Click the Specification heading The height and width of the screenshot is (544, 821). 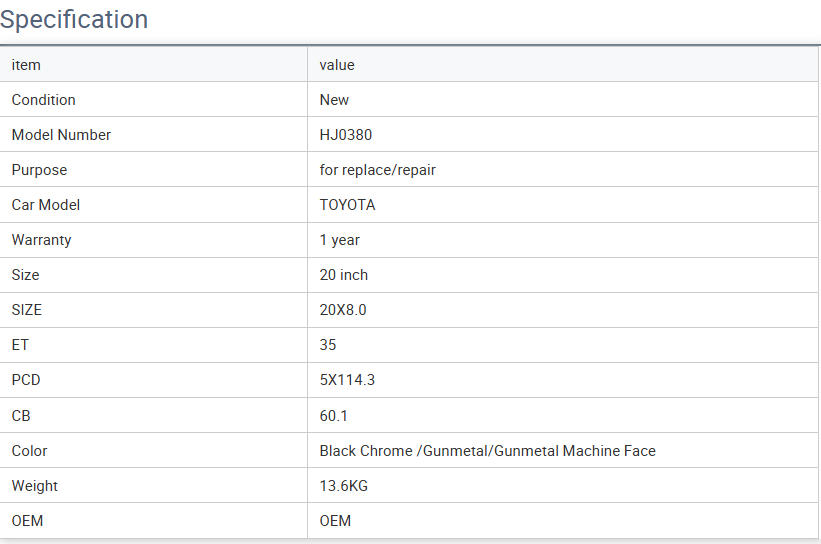click(74, 19)
